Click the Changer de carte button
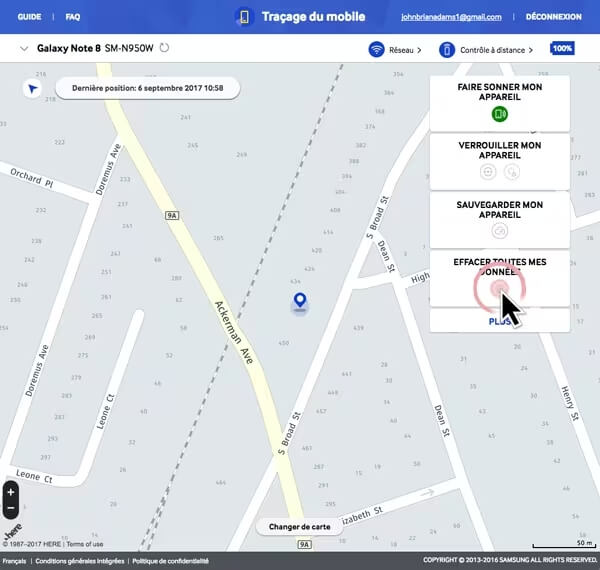The width and height of the screenshot is (600, 570). 299,527
